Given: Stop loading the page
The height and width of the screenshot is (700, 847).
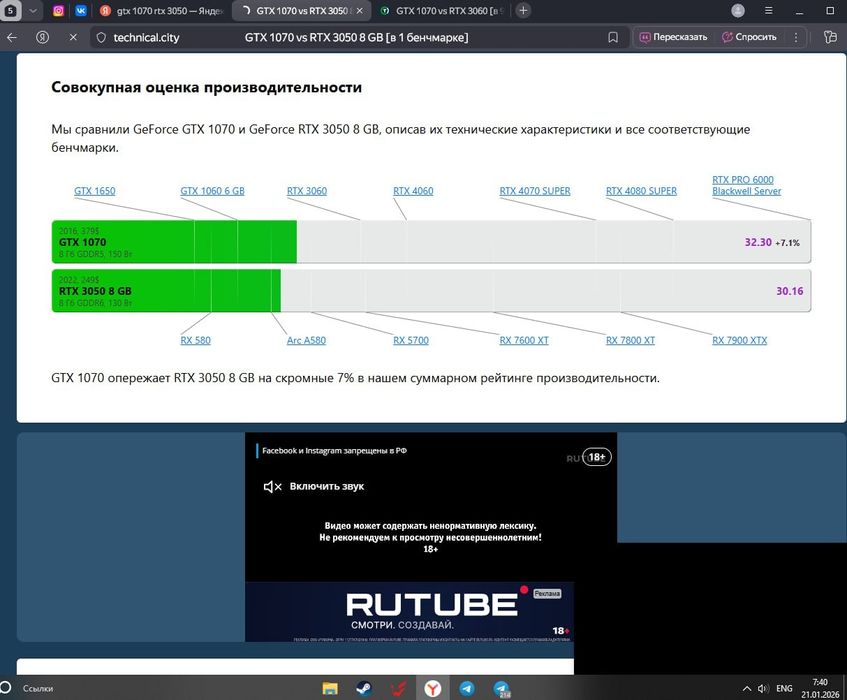Looking at the screenshot, I should (73, 37).
